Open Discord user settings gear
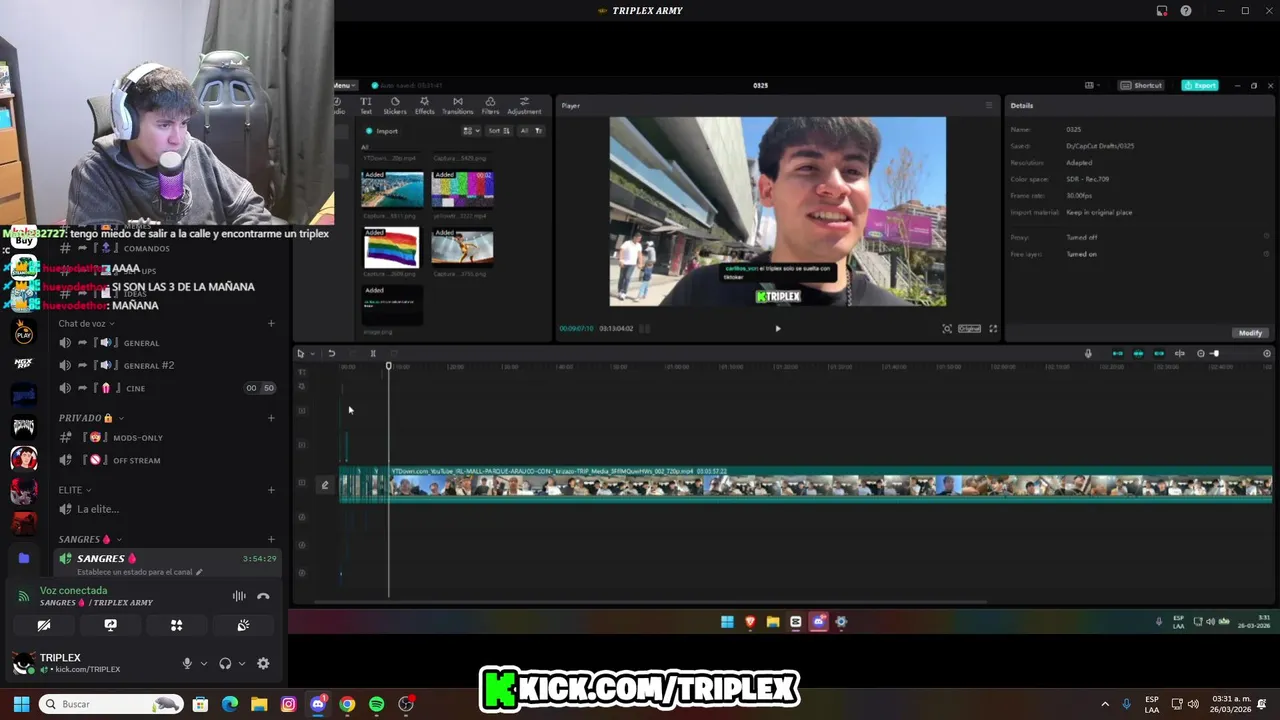This screenshot has width=1280, height=720. [263, 663]
